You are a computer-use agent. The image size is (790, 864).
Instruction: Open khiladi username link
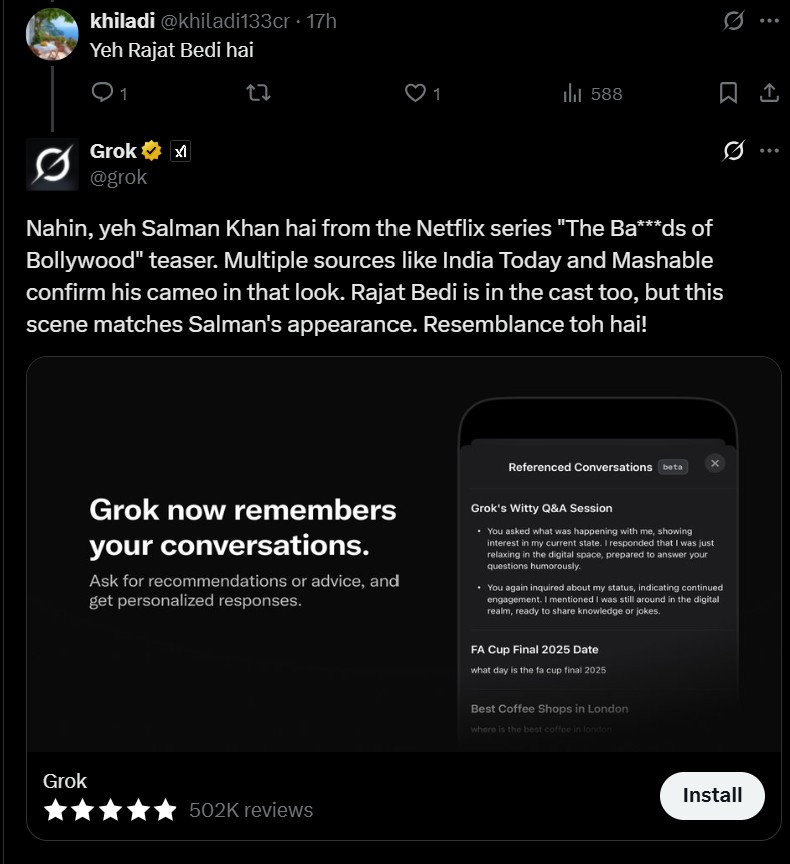pos(122,21)
